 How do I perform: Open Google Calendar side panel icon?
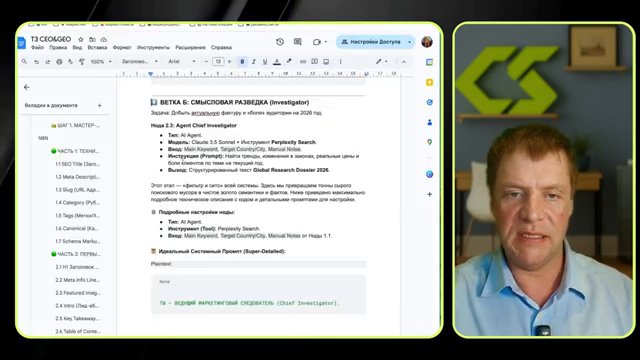(429, 62)
